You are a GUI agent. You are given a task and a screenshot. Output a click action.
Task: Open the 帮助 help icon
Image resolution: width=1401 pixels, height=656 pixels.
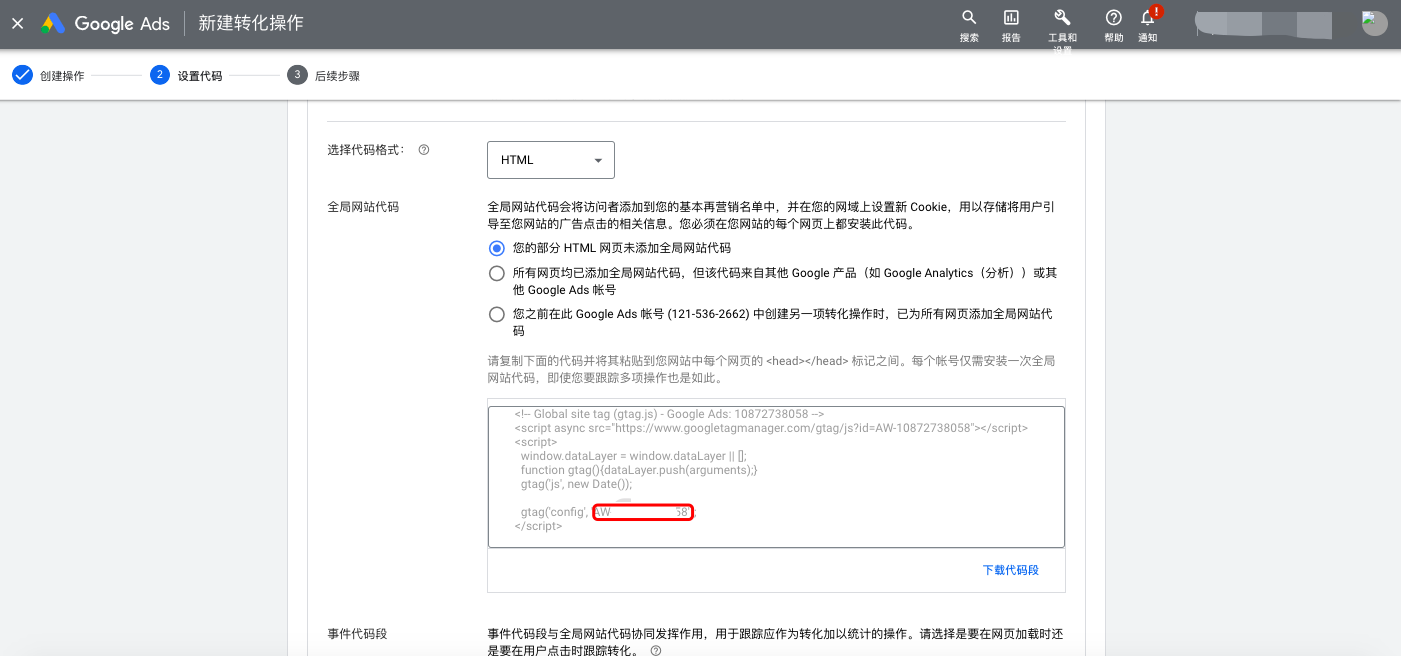coord(1114,18)
